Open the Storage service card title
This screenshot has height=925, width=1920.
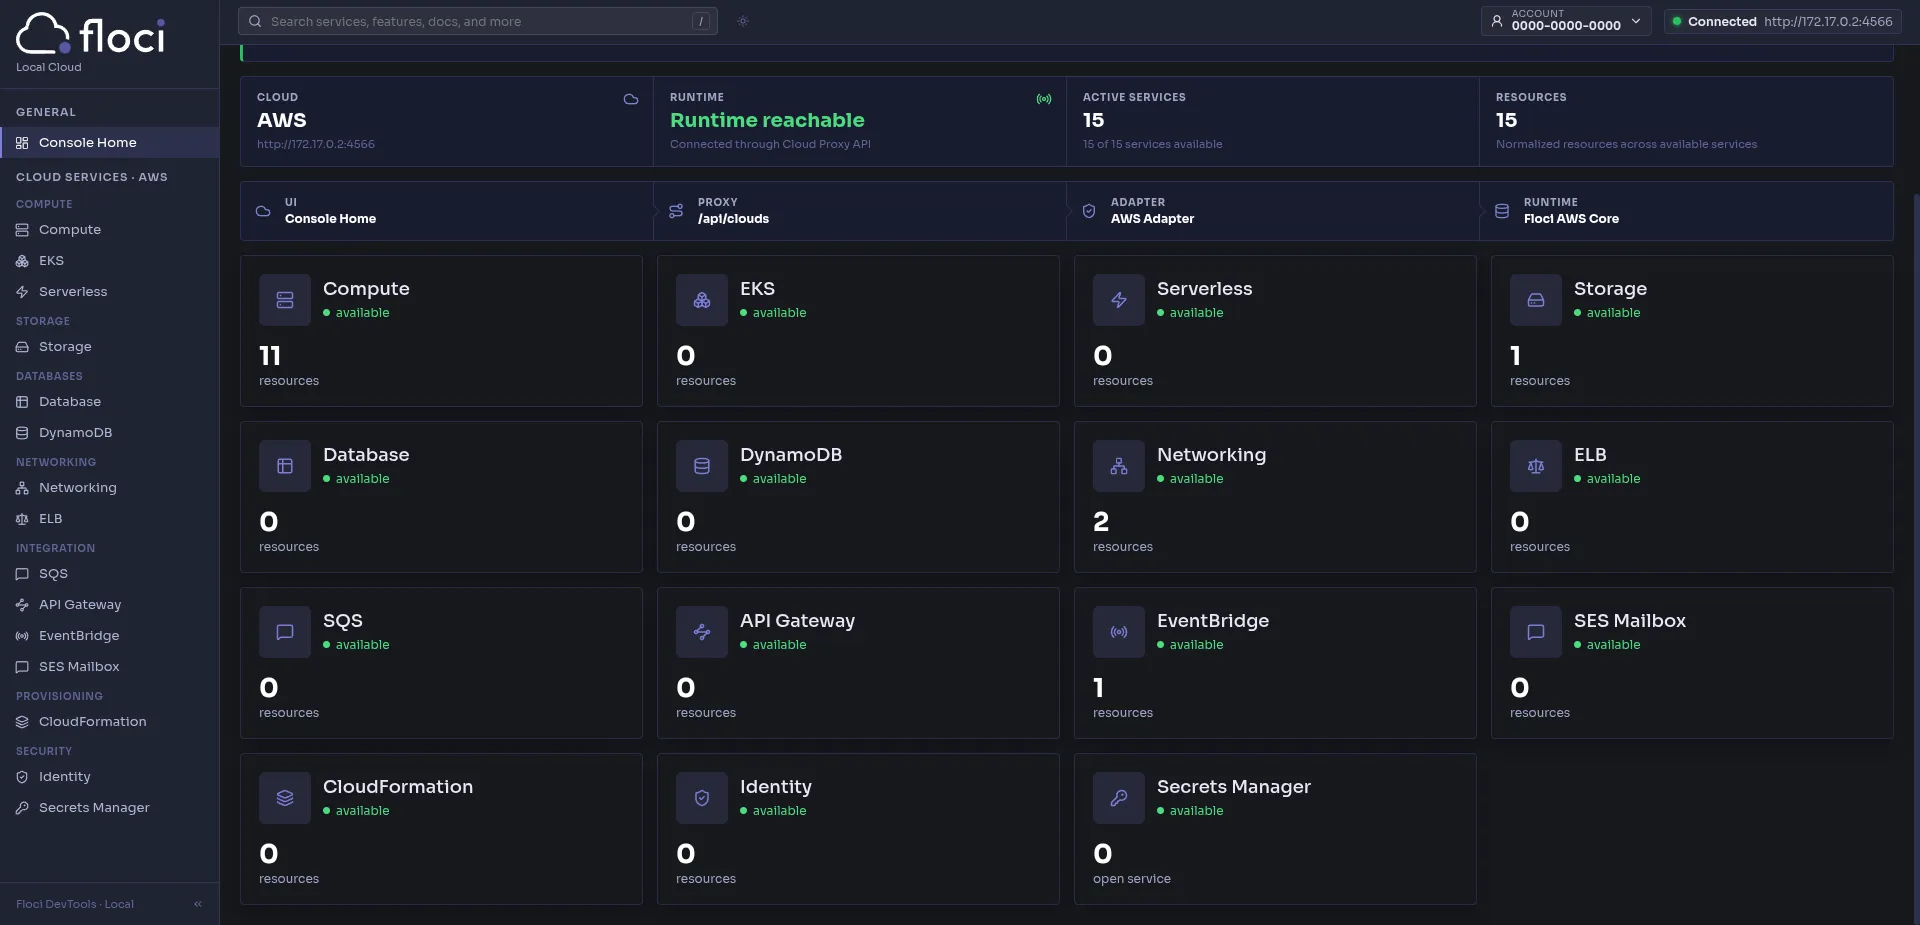tap(1610, 289)
